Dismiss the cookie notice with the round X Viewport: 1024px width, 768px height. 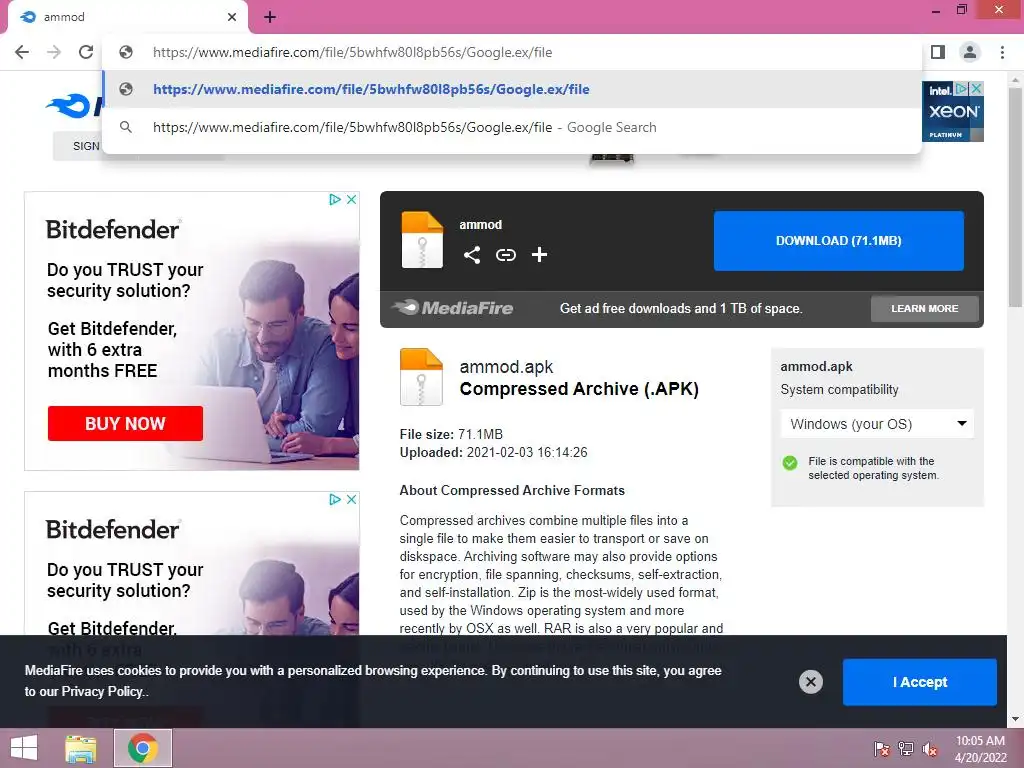[x=810, y=682]
